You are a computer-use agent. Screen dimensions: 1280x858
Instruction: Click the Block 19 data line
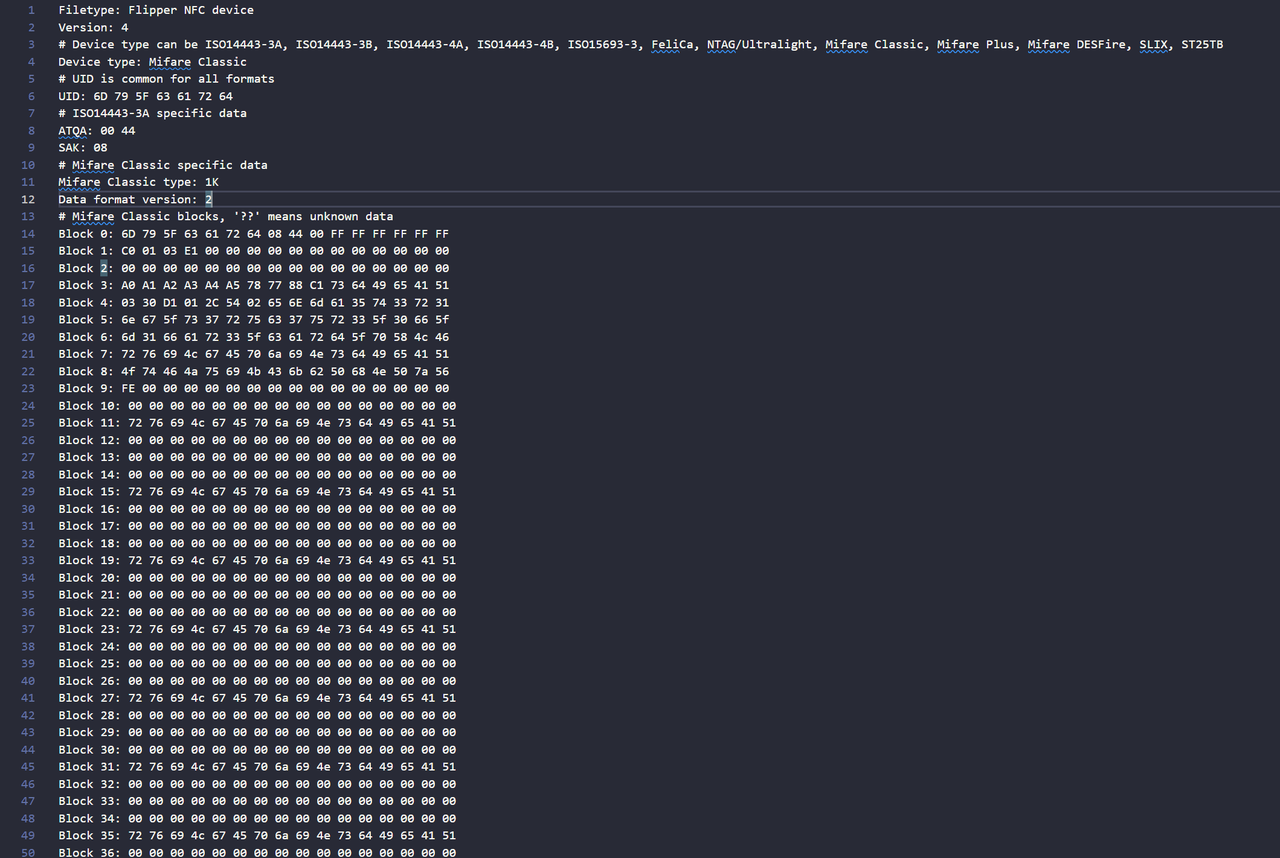(x=257, y=560)
